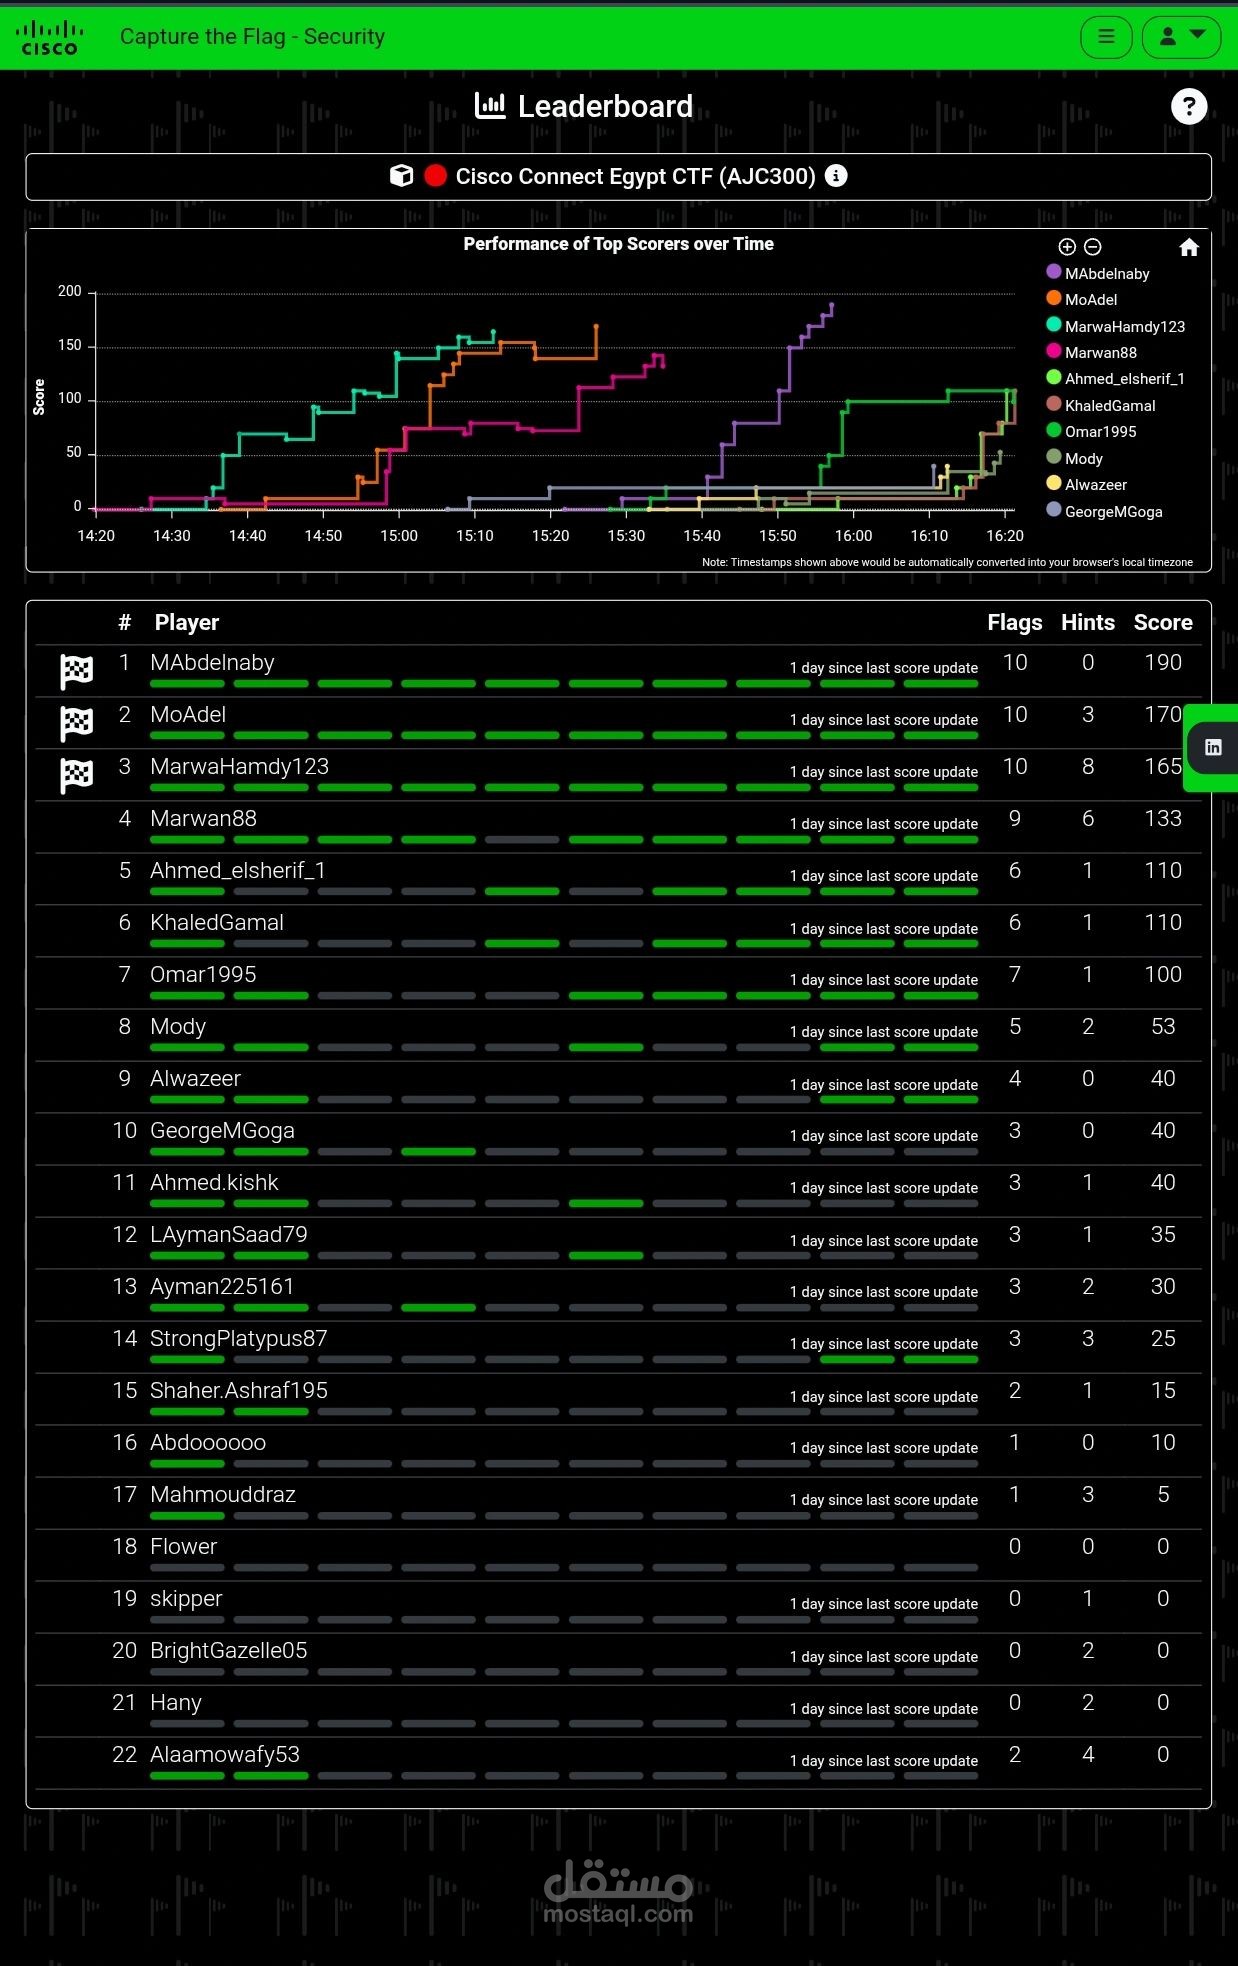Click the Capture the Flag - Security title
Screen dimensions: 1238x1966
[252, 37]
